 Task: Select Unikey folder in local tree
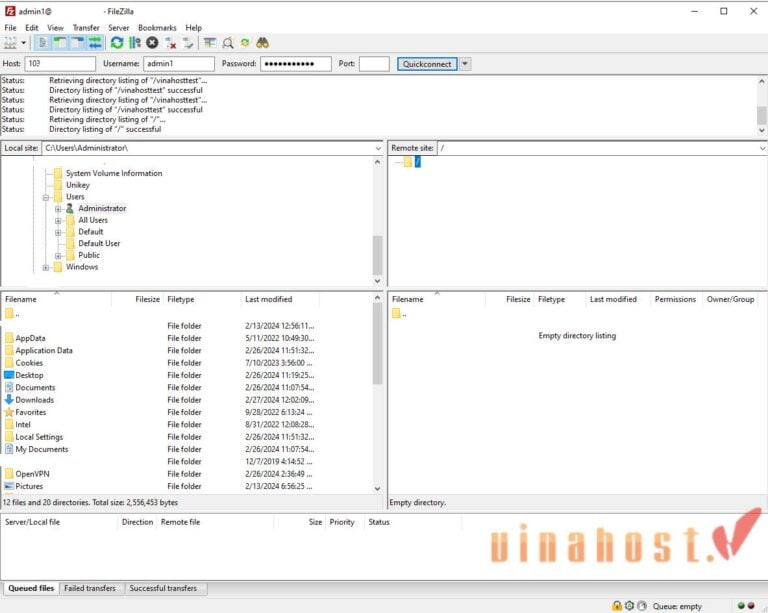[78, 185]
